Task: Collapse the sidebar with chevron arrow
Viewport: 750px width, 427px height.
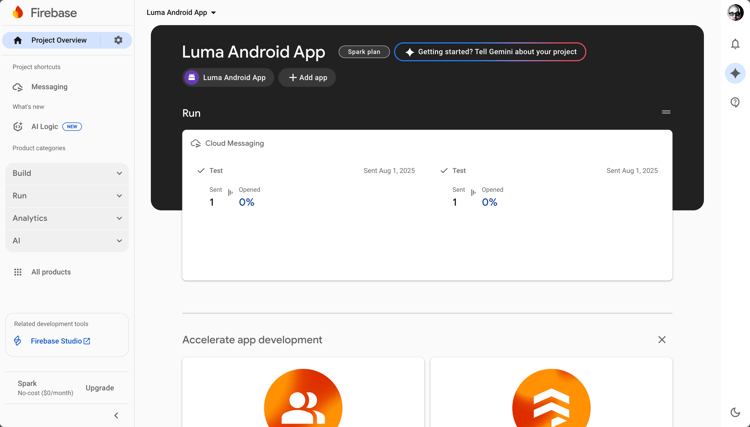Action: (x=116, y=416)
